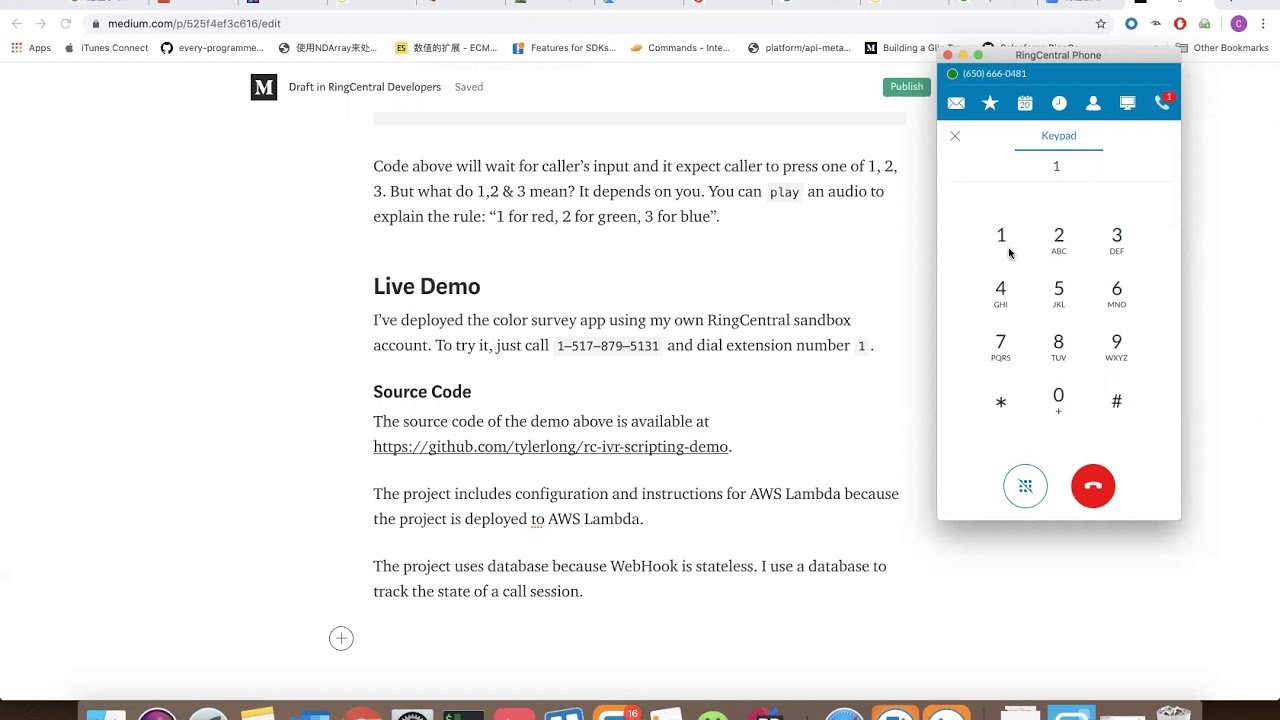Open Features for SDKs bookmark
Viewport: 1280px width, 720px height.
[x=564, y=48]
